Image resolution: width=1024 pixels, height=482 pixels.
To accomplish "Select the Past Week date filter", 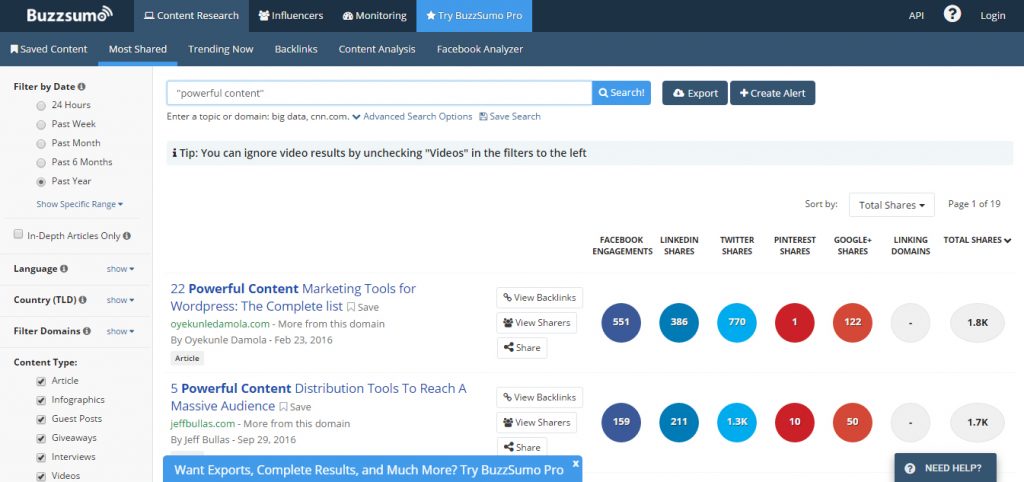I will (x=40, y=124).
